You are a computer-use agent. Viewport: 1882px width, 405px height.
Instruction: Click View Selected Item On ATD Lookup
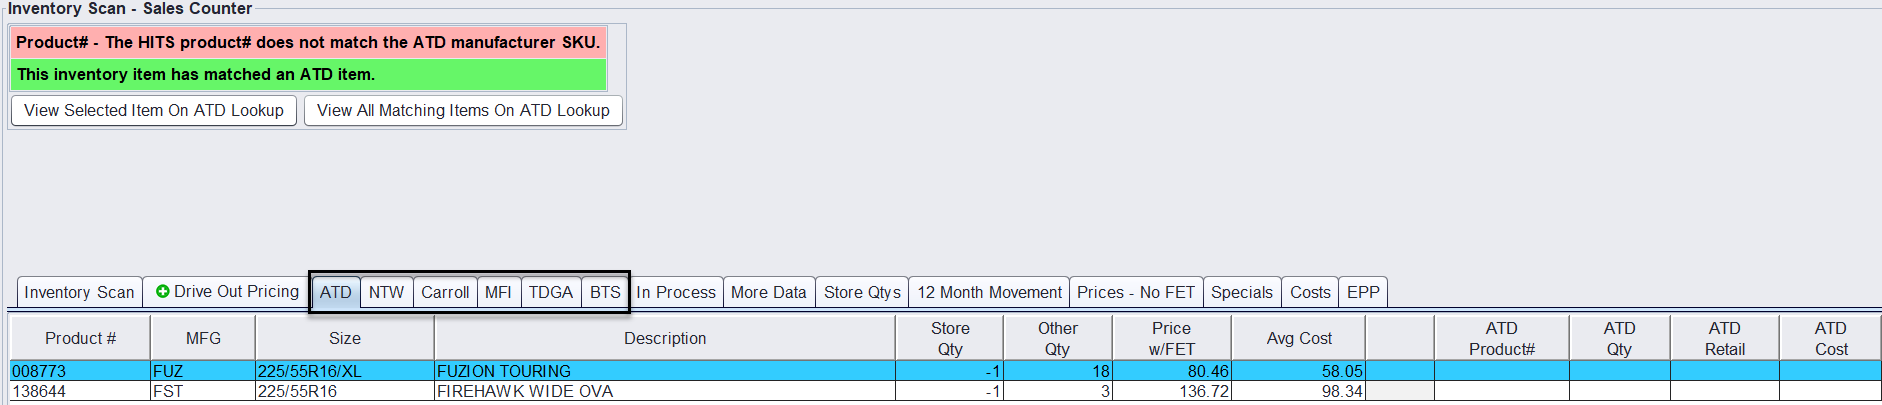click(154, 110)
